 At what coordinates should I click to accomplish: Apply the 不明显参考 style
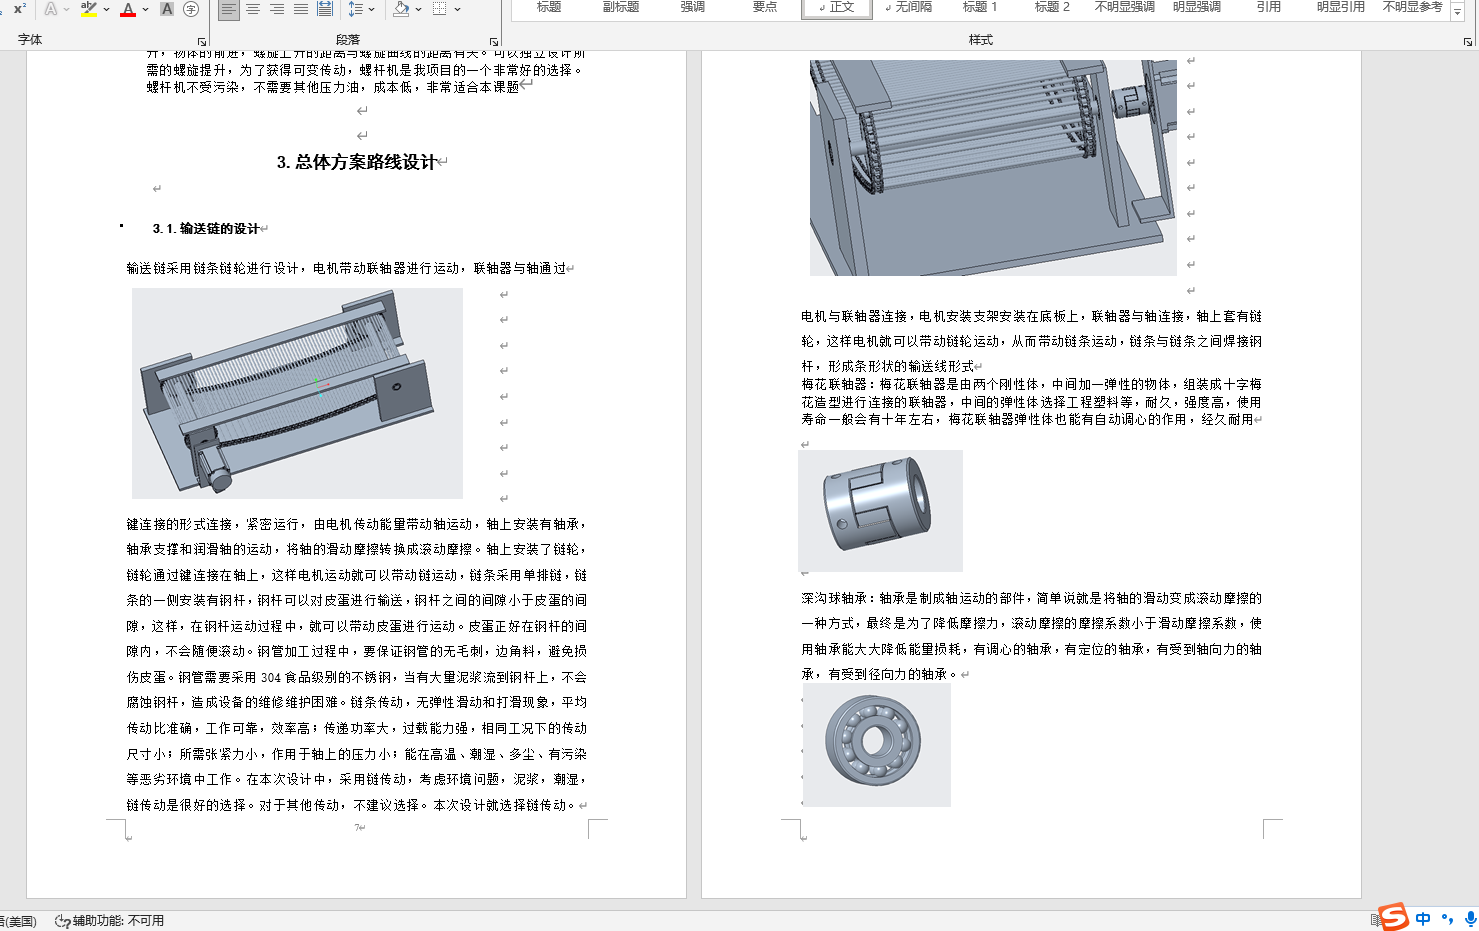tap(1413, 8)
